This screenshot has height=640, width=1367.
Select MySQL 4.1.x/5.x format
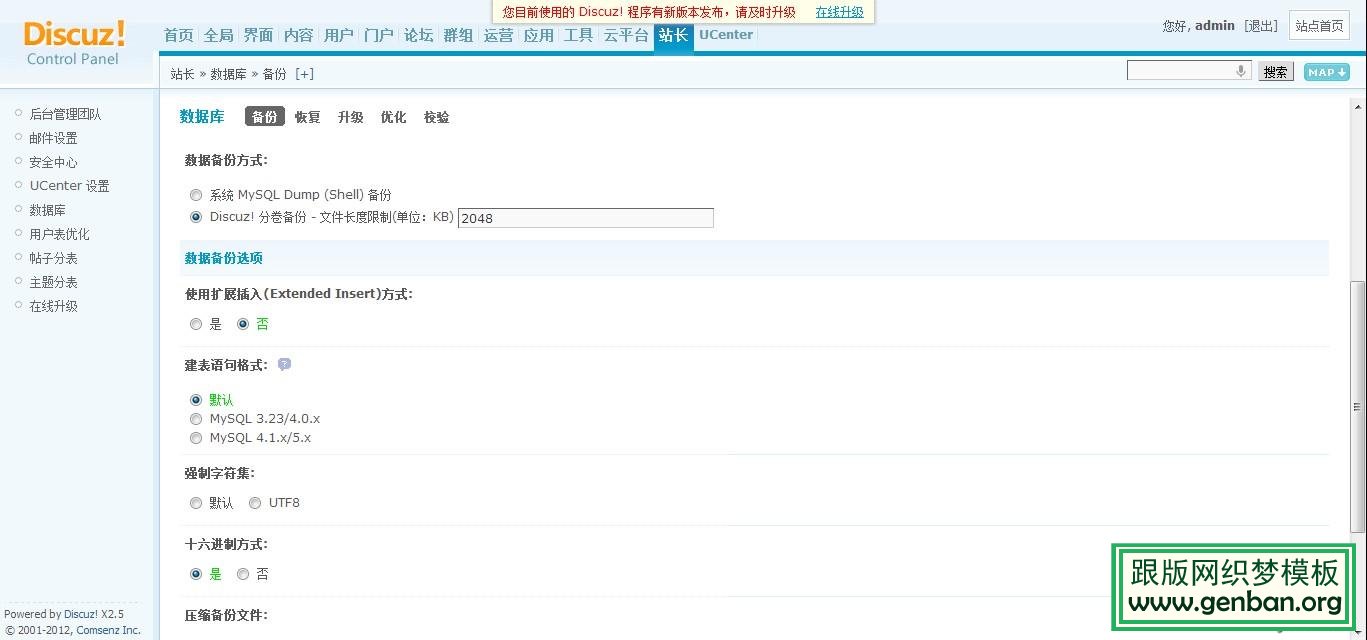point(196,438)
